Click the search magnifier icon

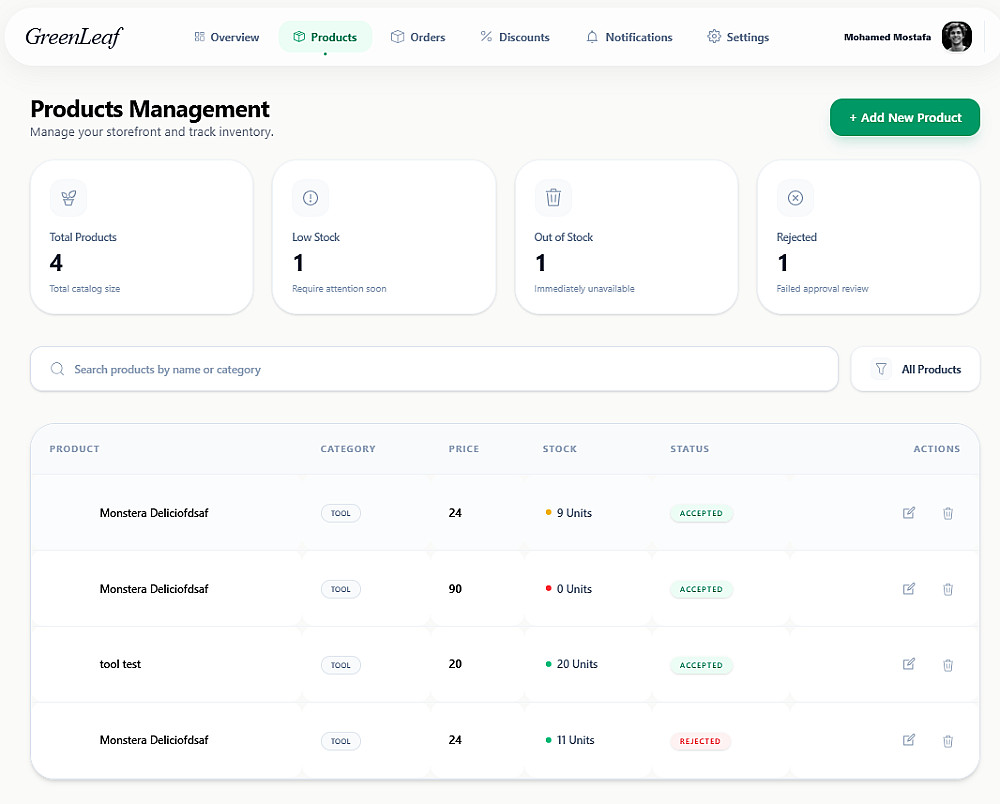click(x=57, y=369)
